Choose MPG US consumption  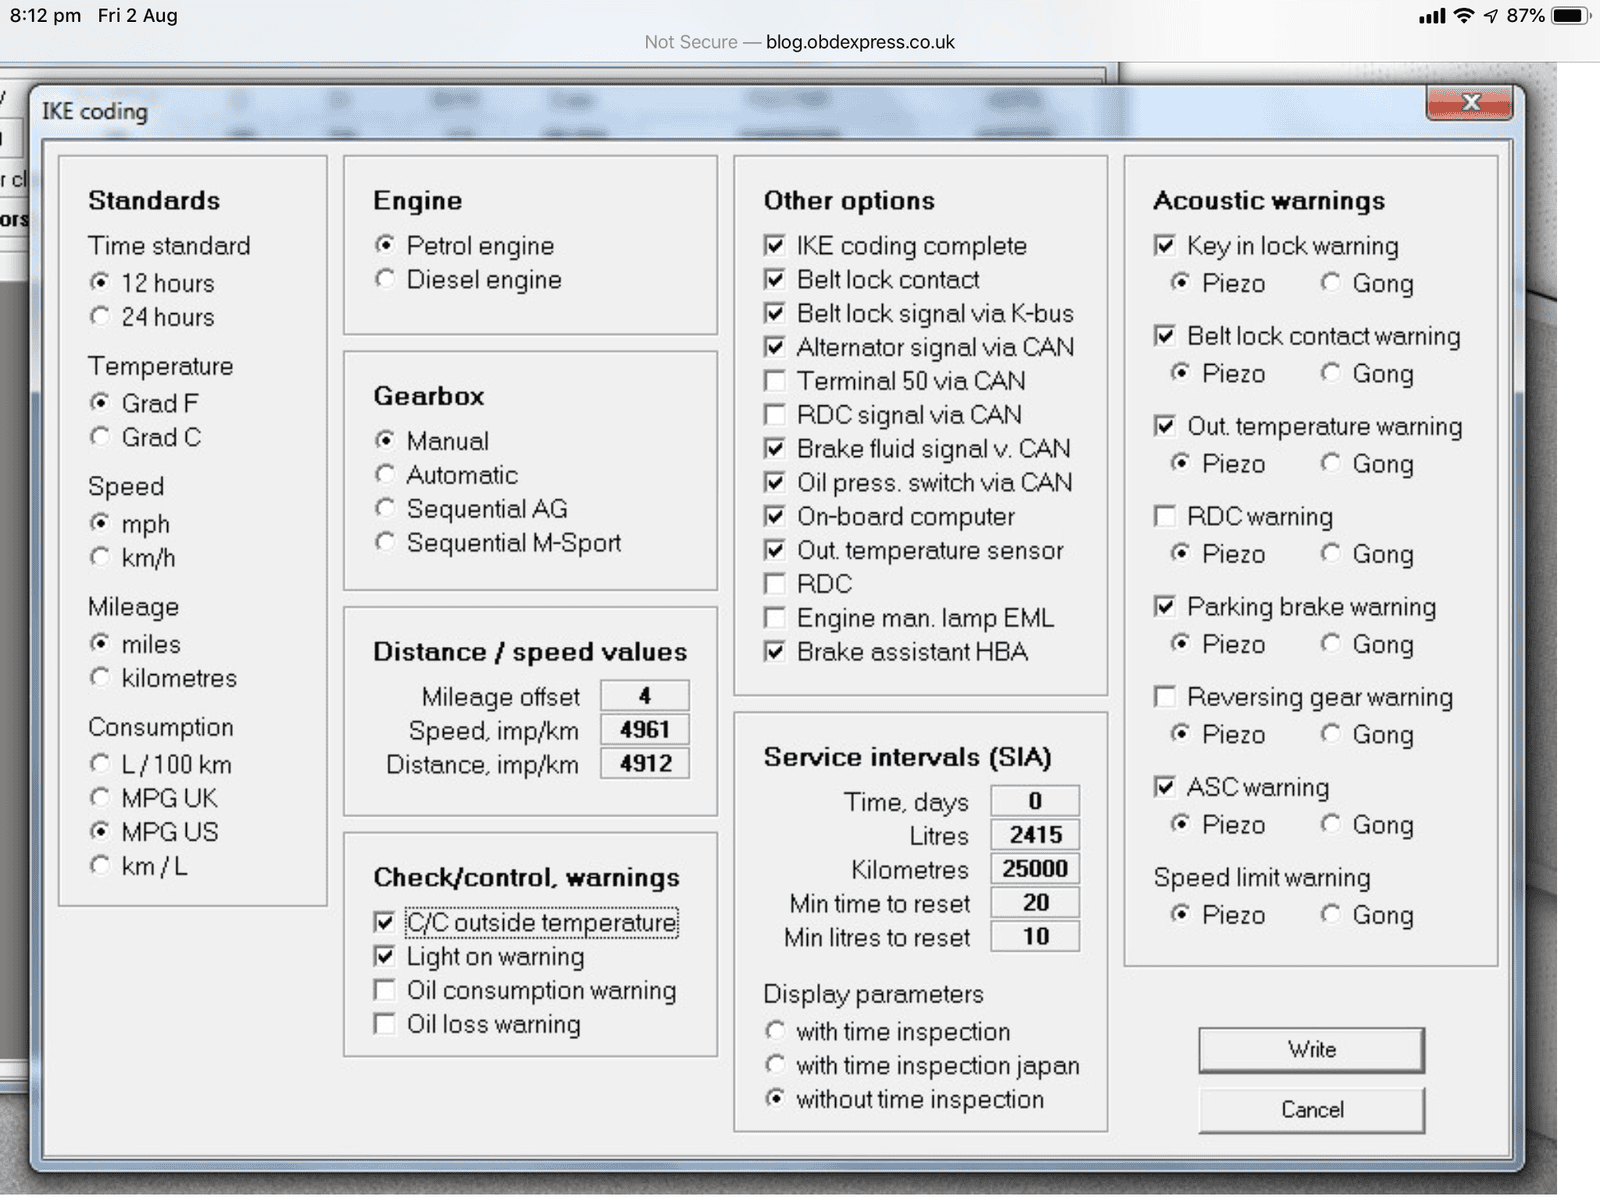pyautogui.click(x=100, y=831)
